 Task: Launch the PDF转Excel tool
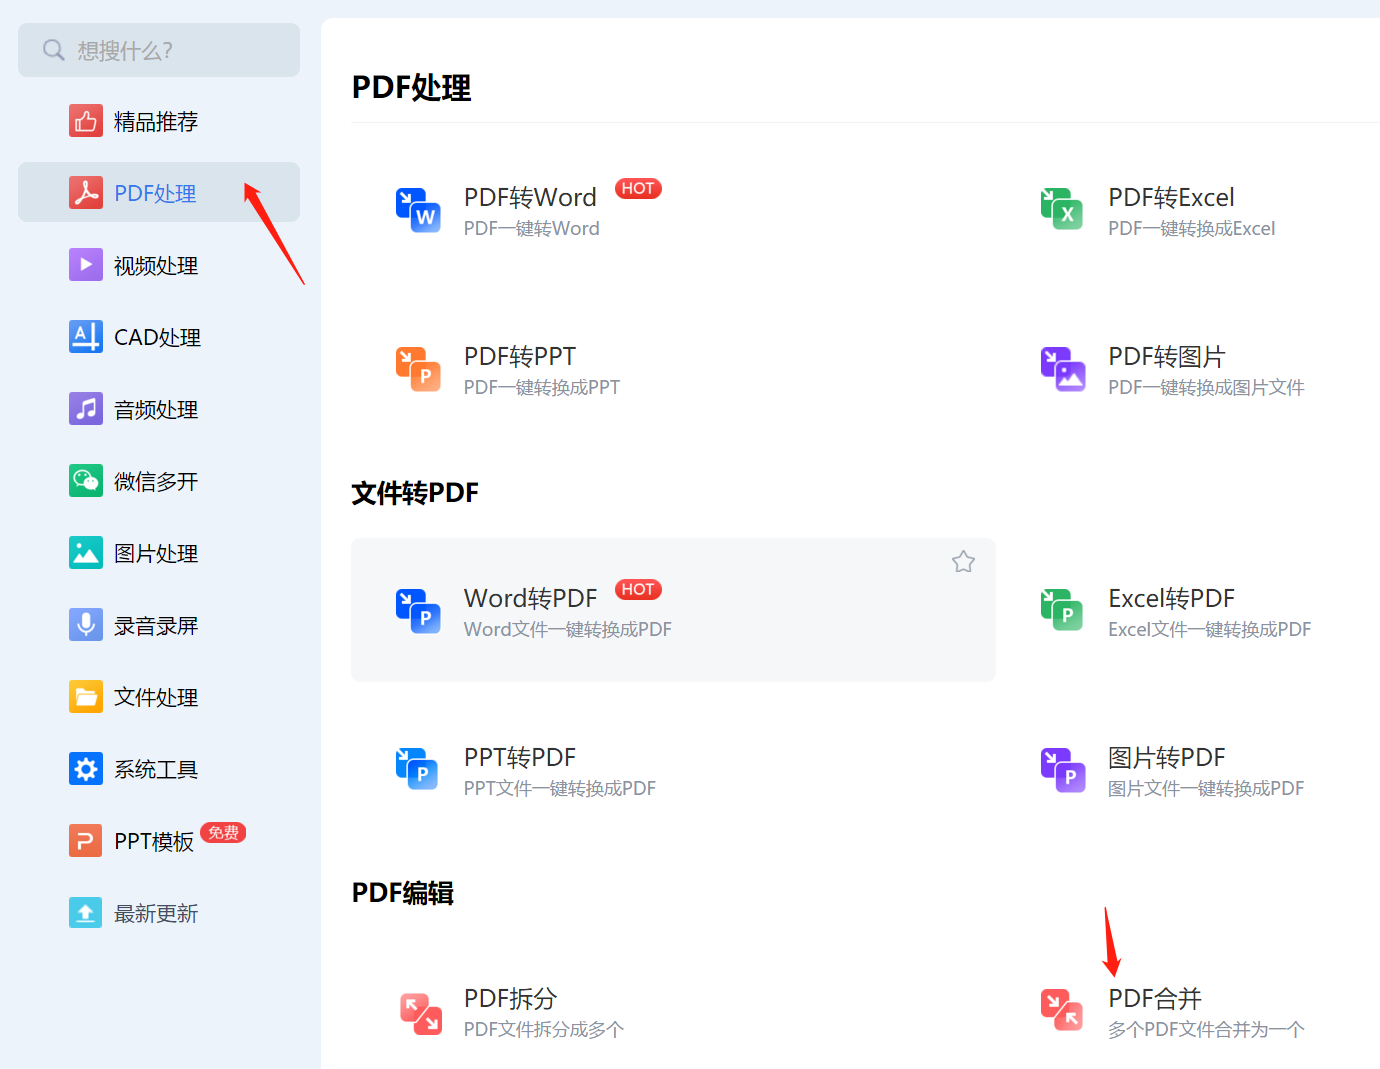[1171, 197]
